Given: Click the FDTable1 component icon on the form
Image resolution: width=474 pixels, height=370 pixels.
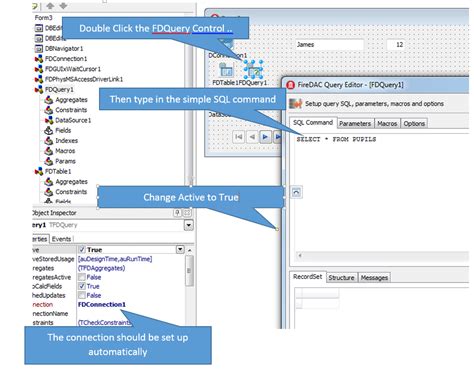Looking at the screenshot, I should [x=226, y=70].
